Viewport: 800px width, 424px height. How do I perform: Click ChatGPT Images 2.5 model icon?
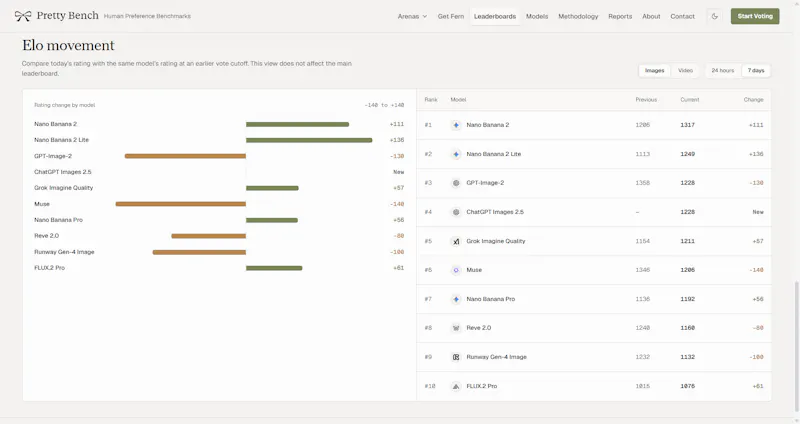(x=456, y=212)
